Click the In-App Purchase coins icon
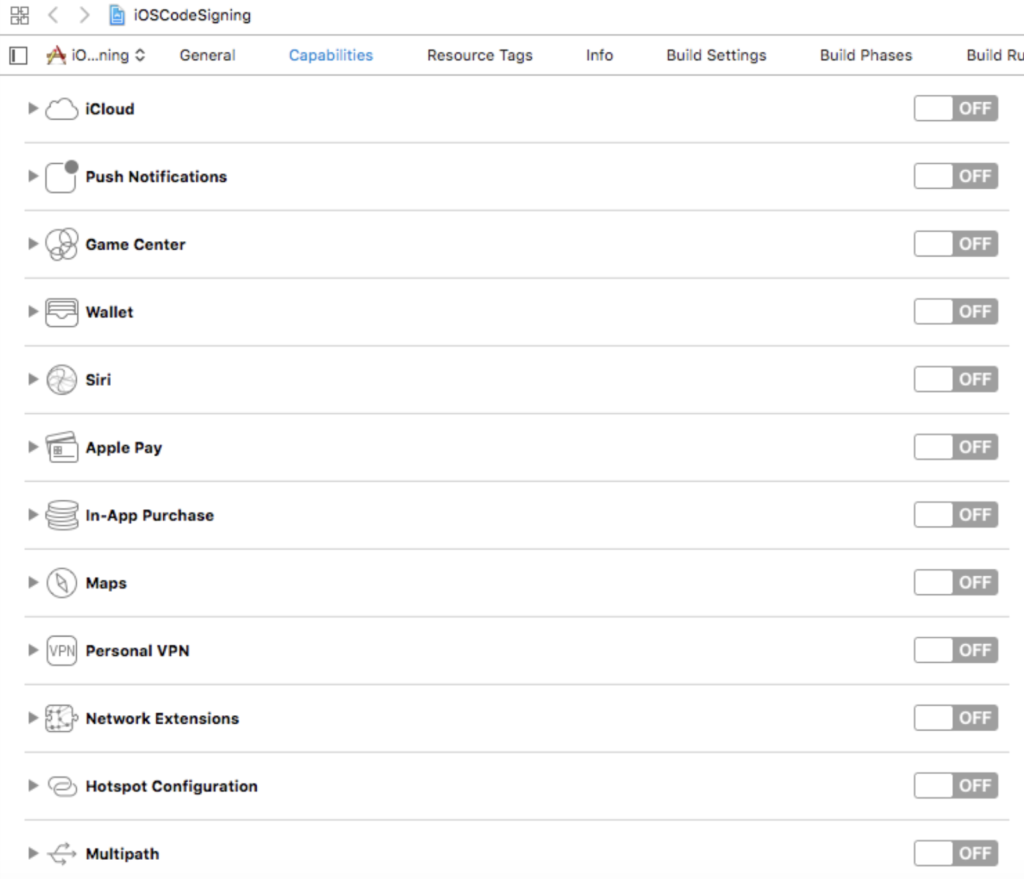This screenshot has height=879, width=1024. [x=60, y=514]
